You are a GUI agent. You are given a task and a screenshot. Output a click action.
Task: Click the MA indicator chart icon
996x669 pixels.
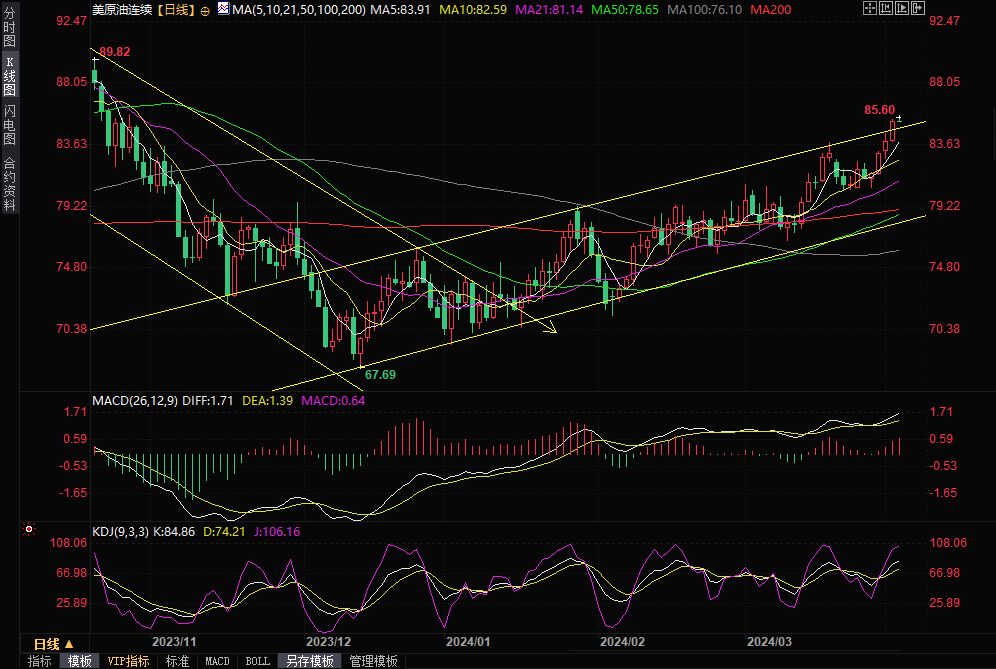[x=222, y=10]
